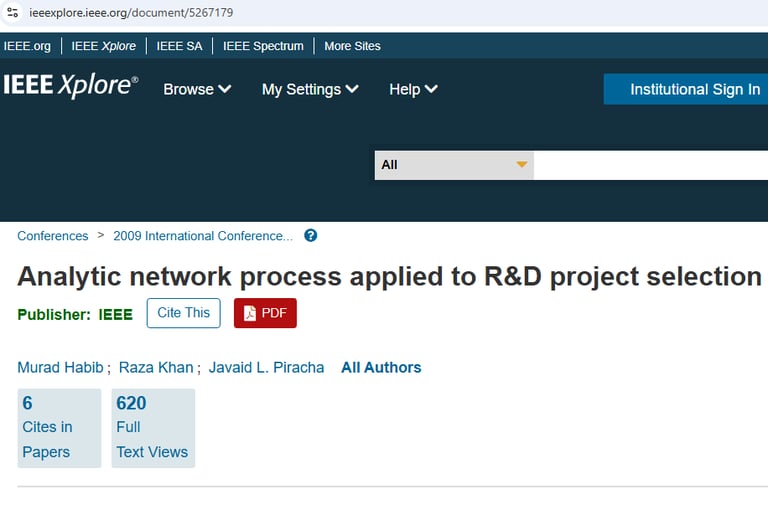The width and height of the screenshot is (768, 510).
Task: Click the Cite This button
Action: click(184, 313)
